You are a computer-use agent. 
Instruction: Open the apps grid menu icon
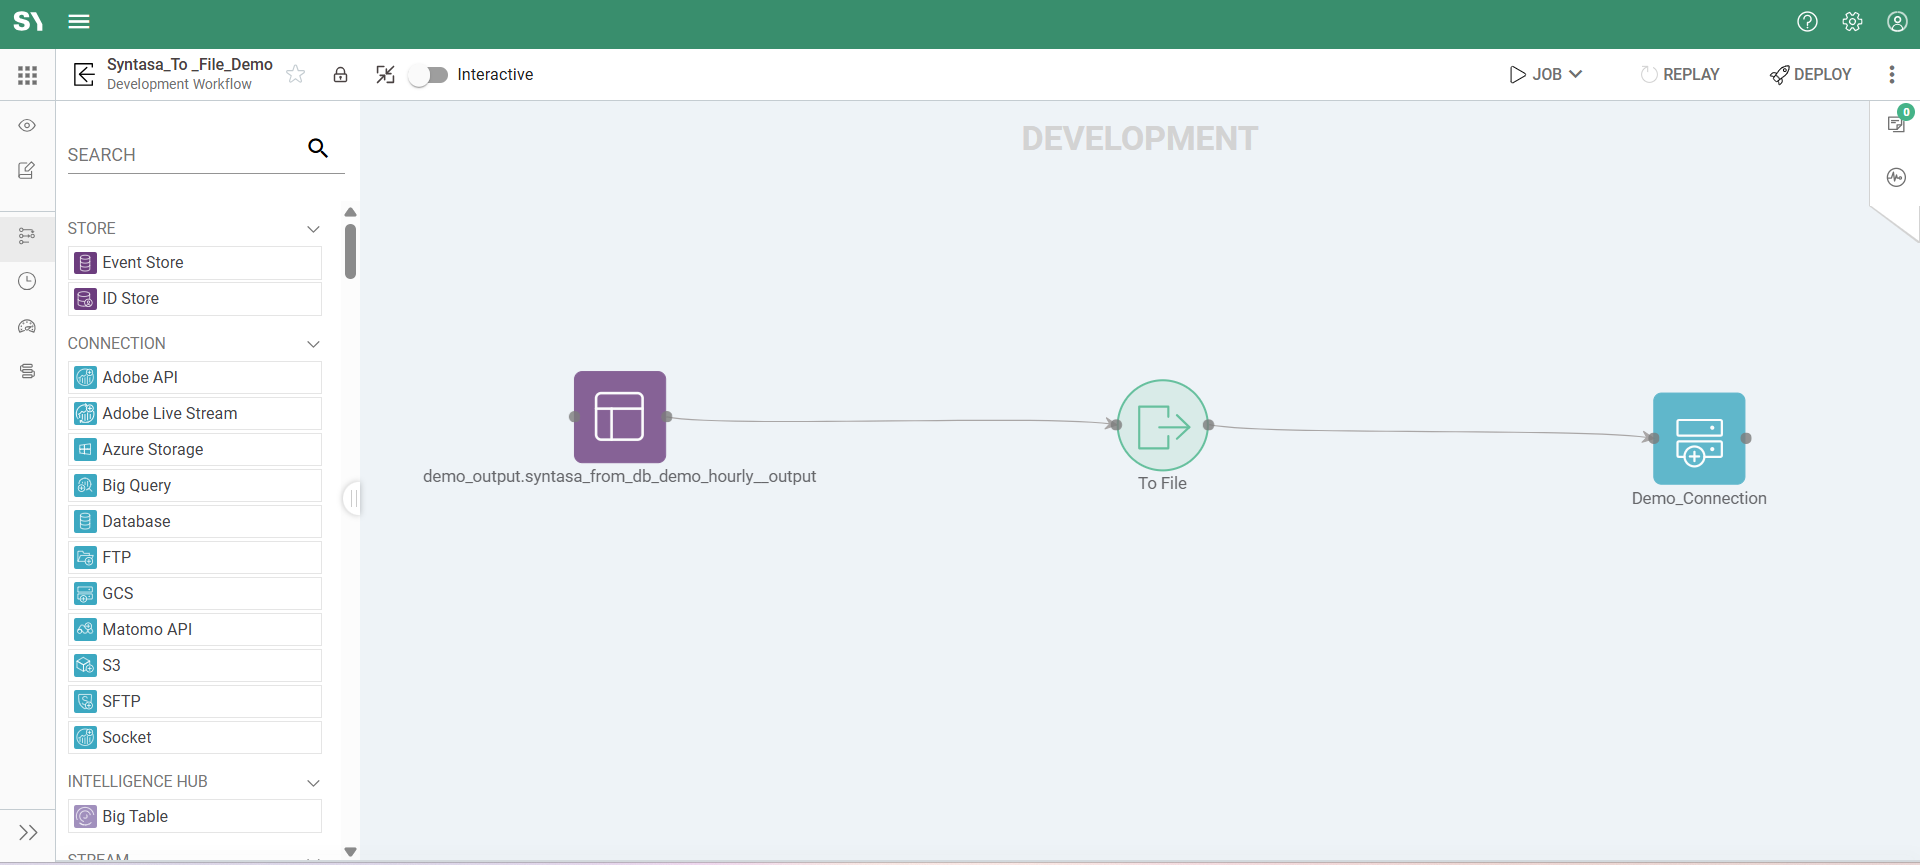coord(27,75)
